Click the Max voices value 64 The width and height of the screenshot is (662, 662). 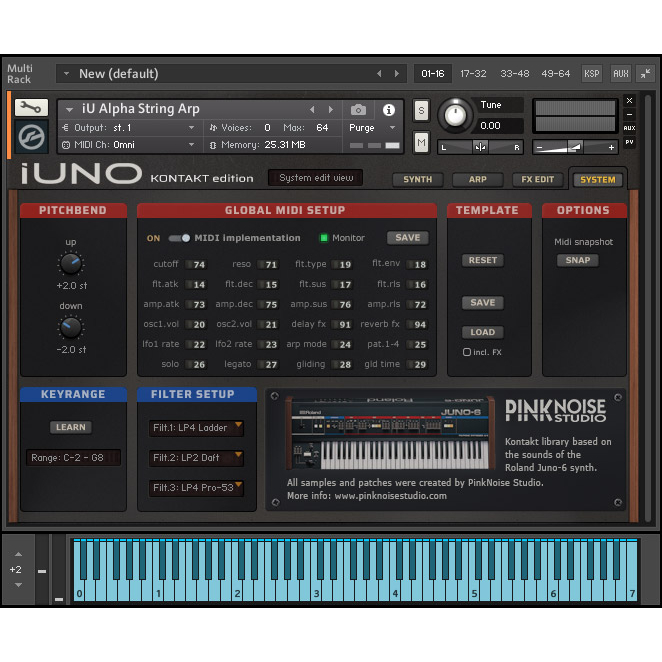coord(323,128)
